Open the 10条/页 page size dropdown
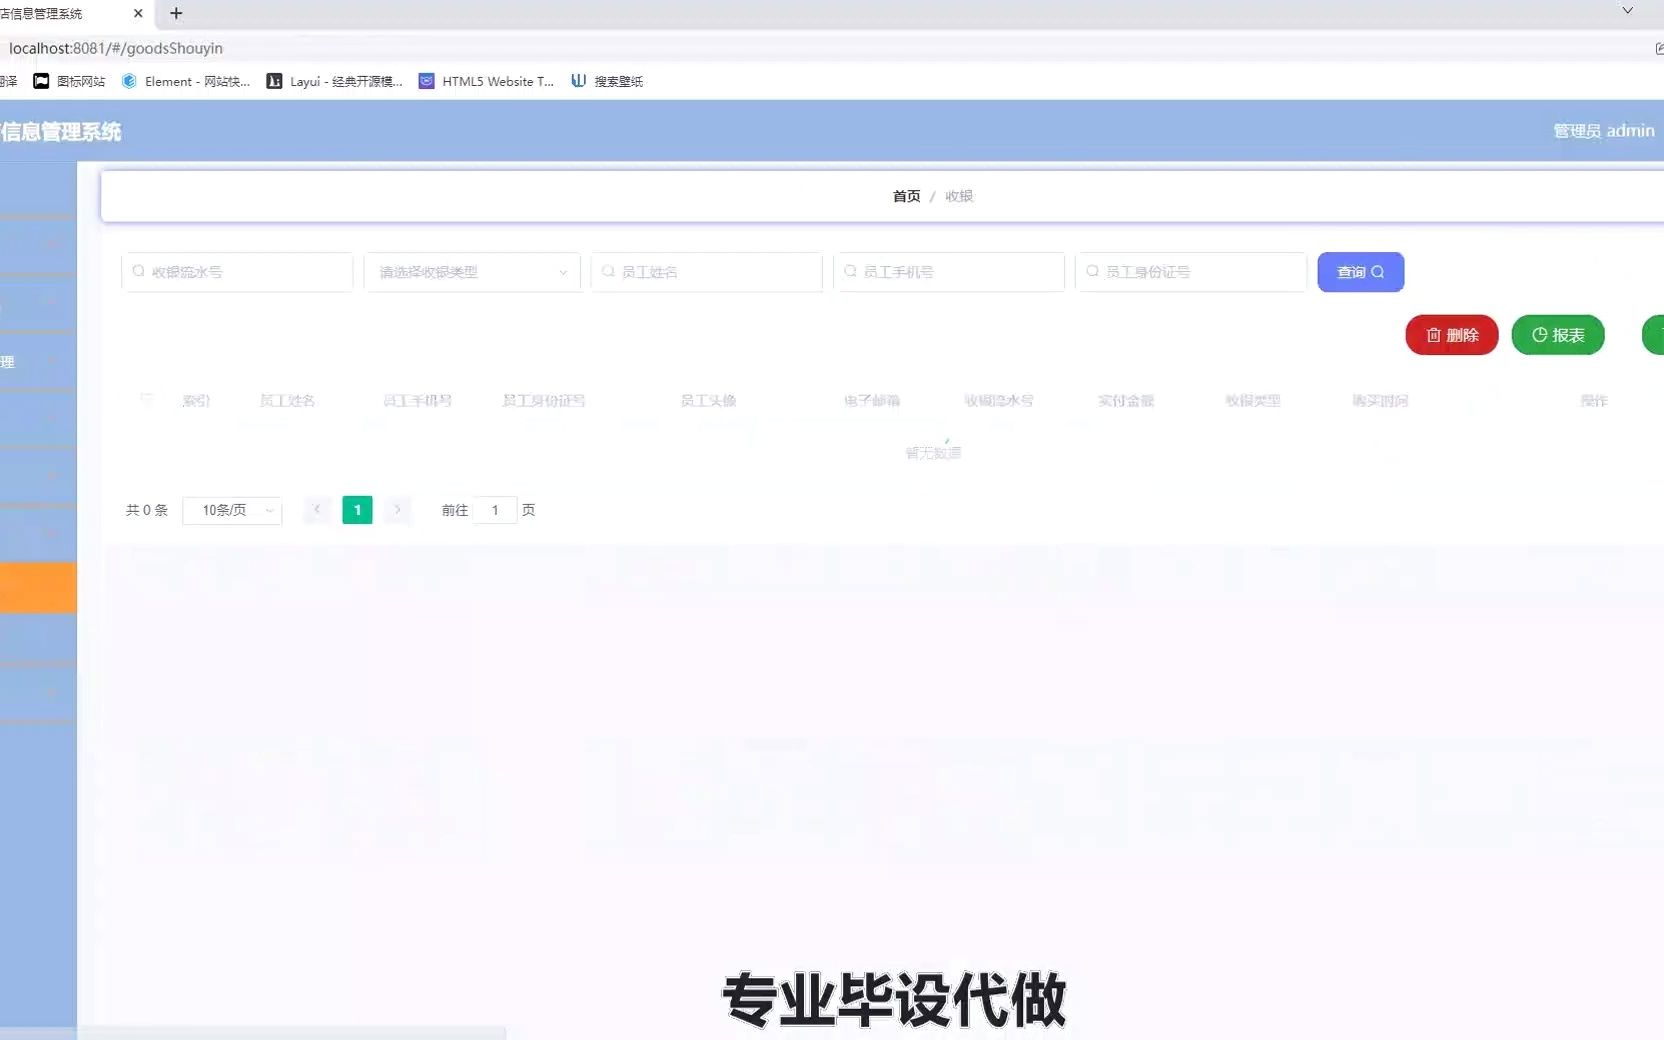Viewport: 1664px width, 1040px height. click(x=232, y=510)
